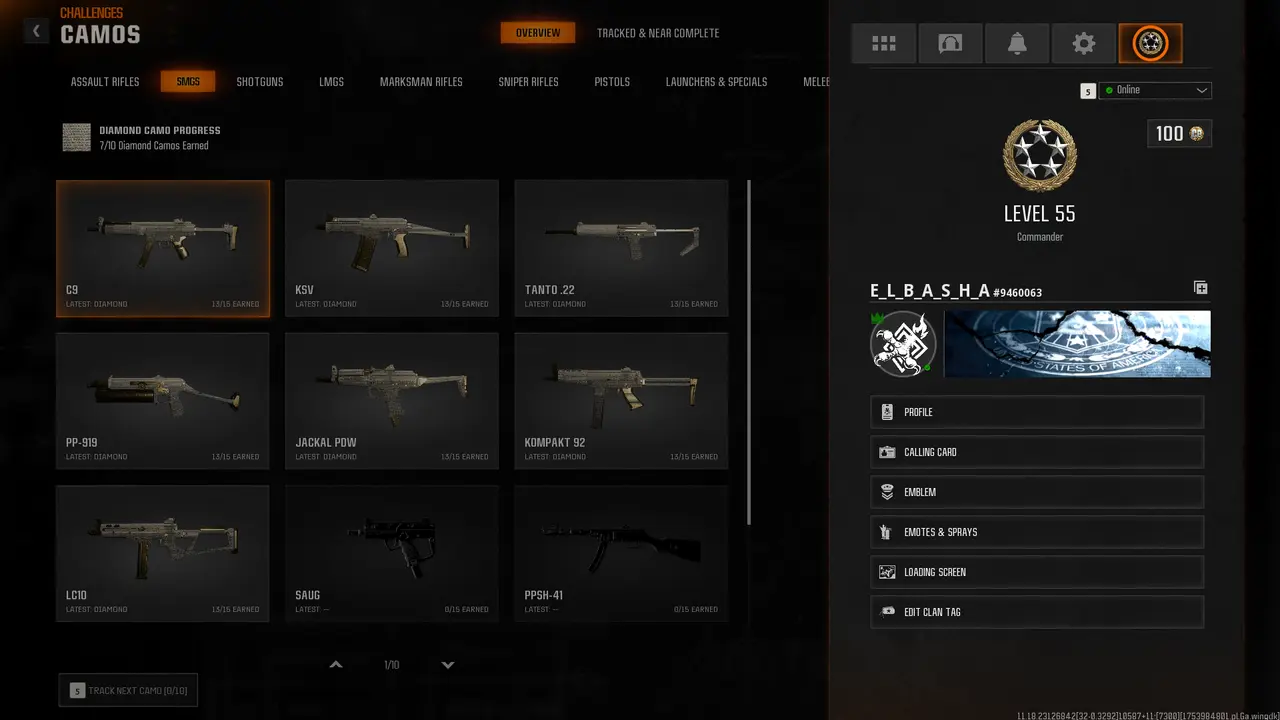The width and height of the screenshot is (1280, 720).
Task: Click the back arrow beside Camos
Action: (36, 31)
